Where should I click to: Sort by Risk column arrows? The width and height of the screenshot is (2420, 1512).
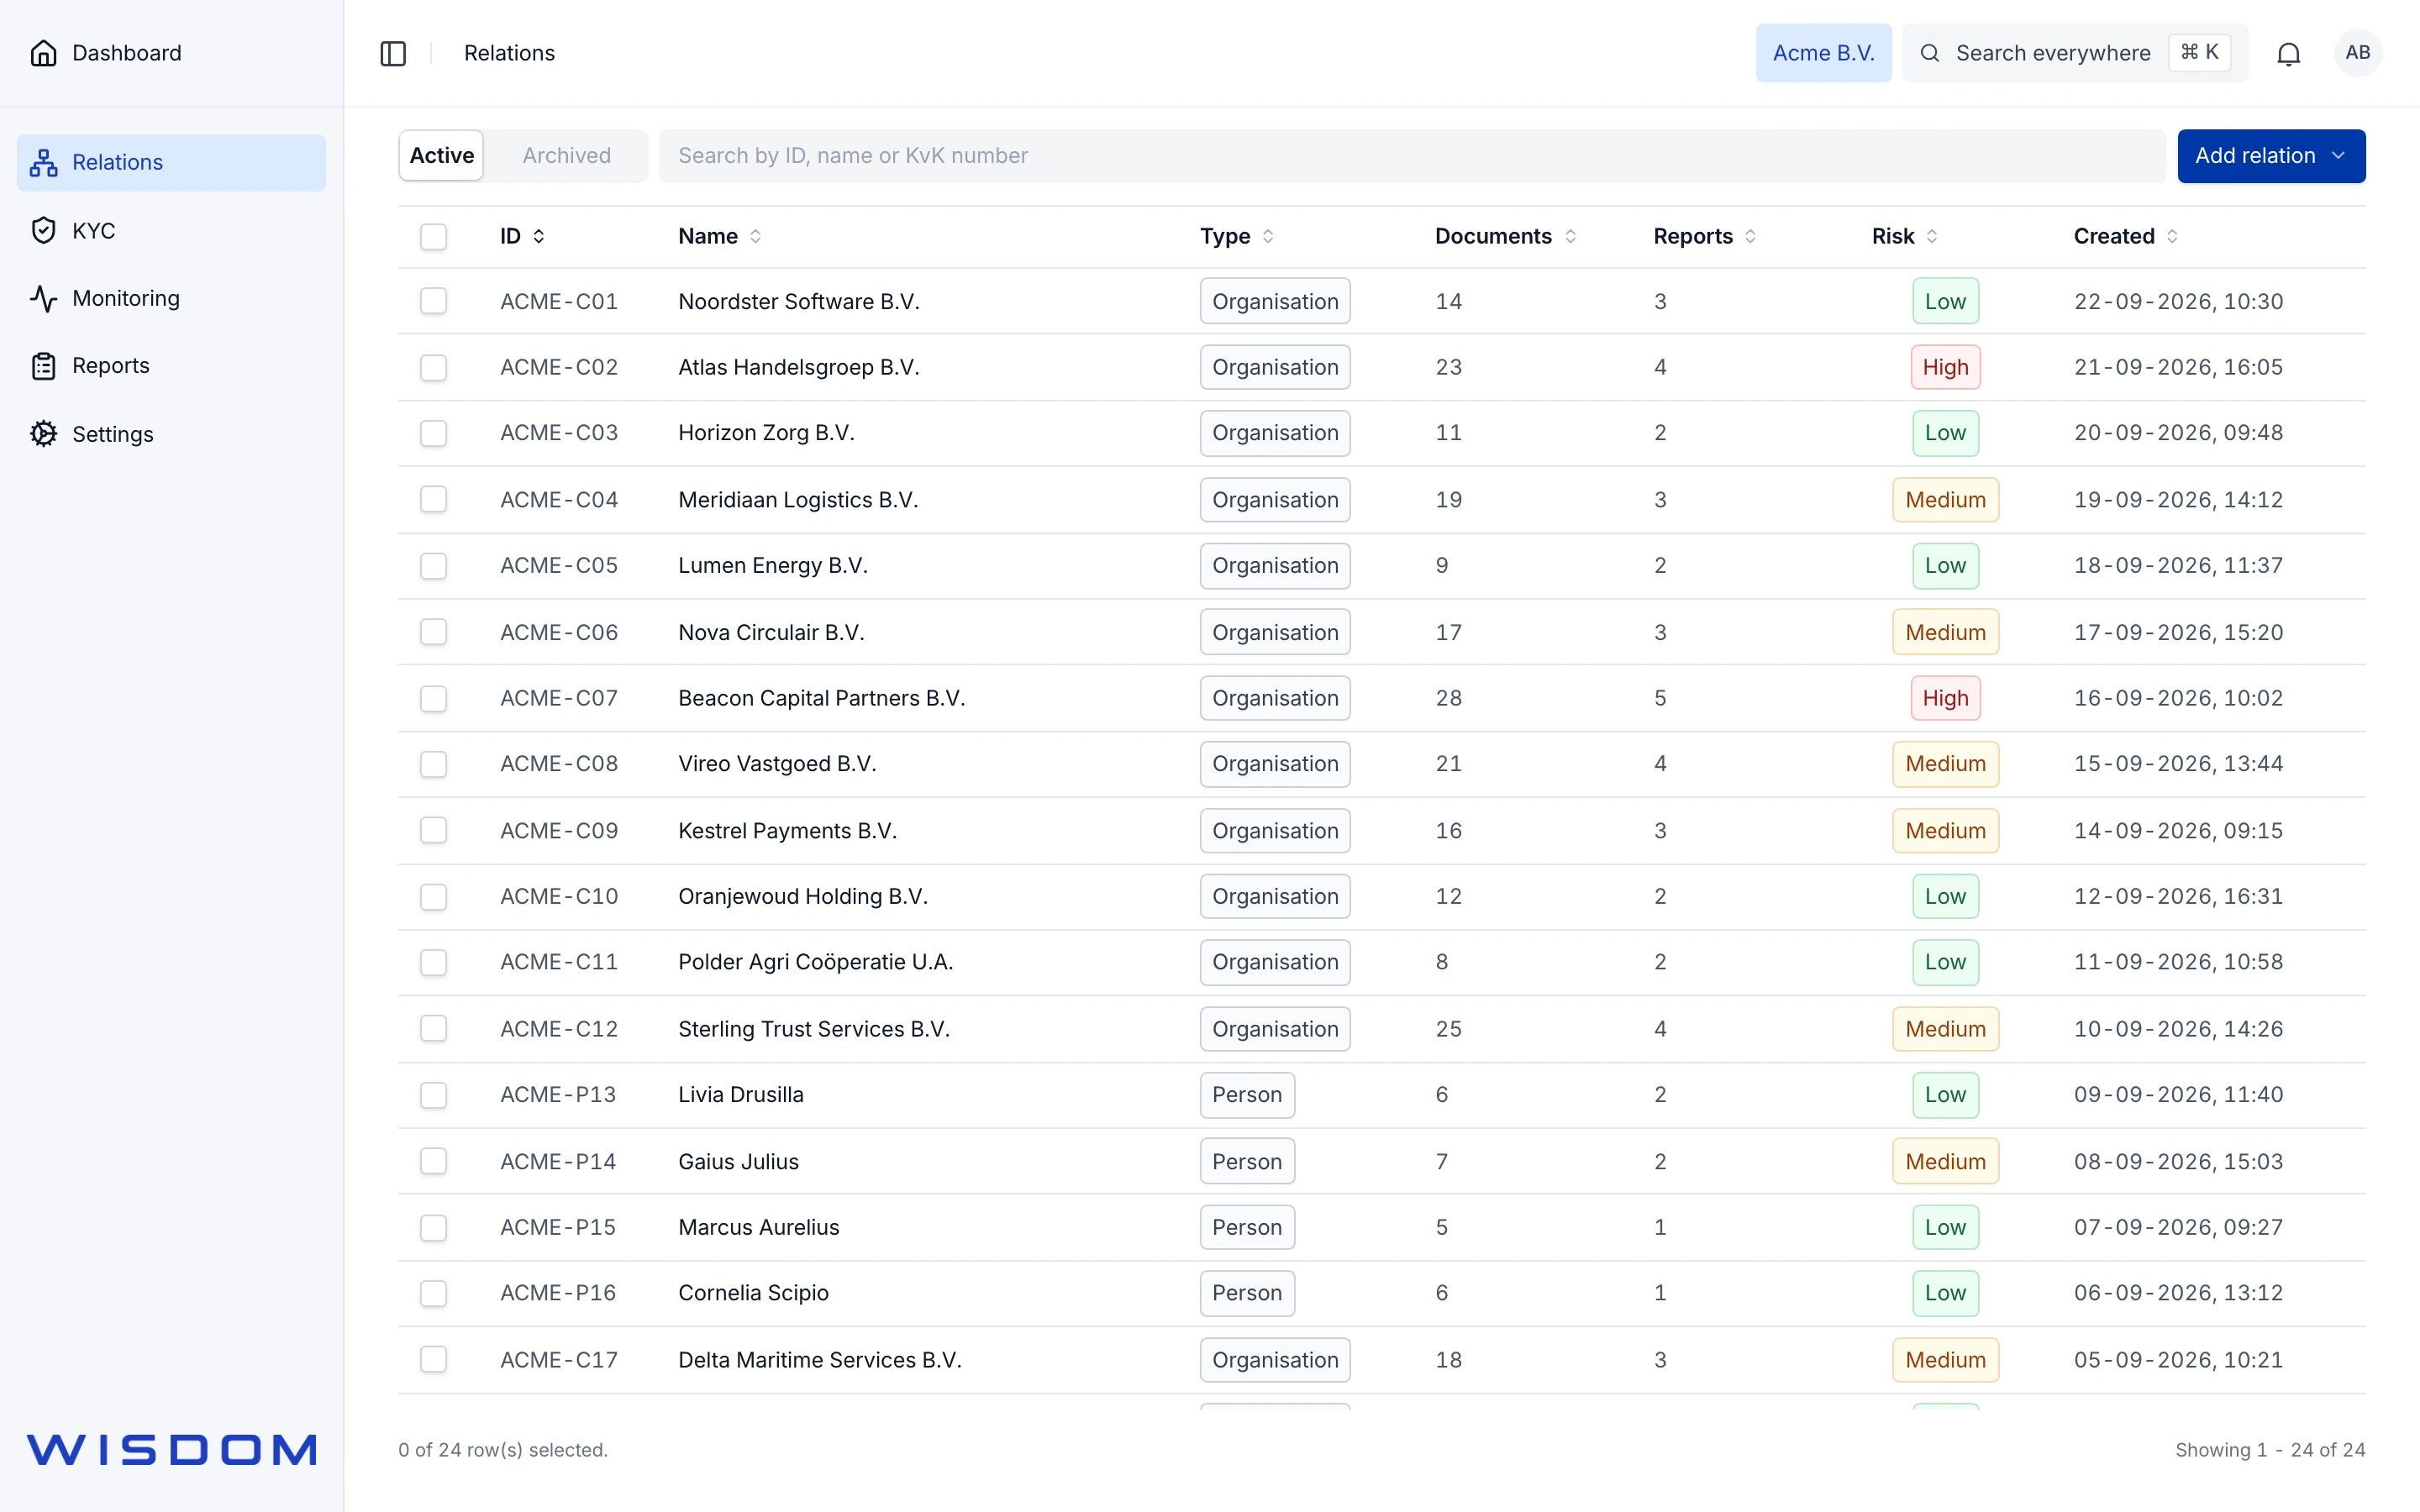(x=1932, y=236)
